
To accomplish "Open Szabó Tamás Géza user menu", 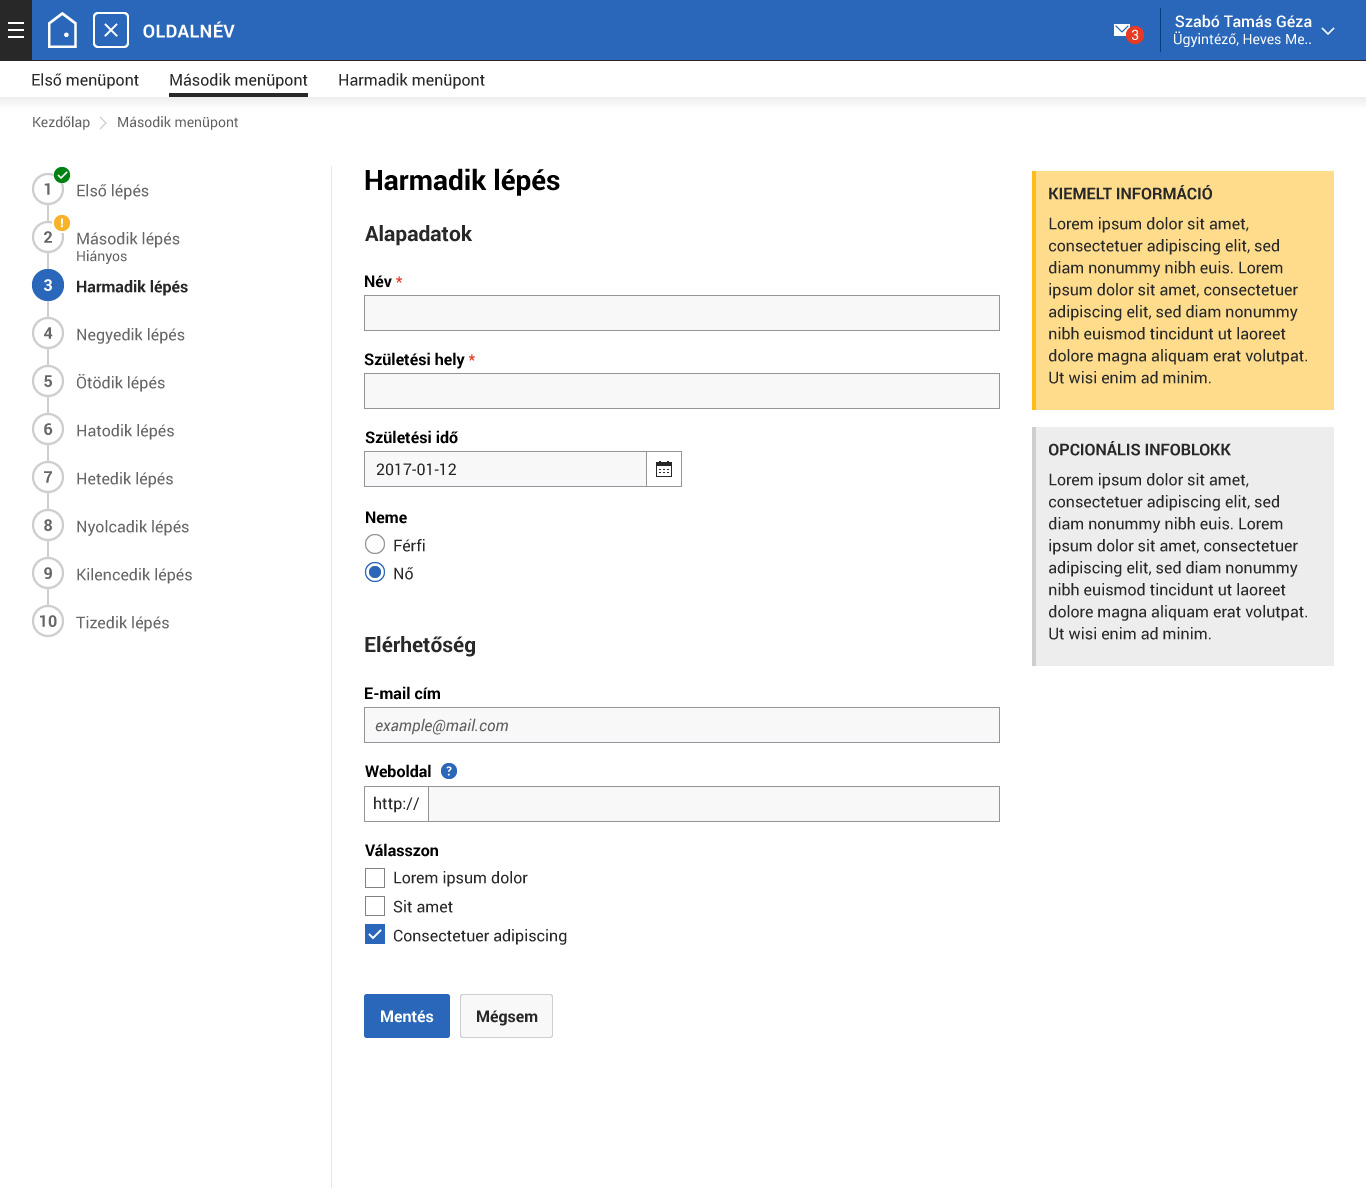I will coord(1243,30).
